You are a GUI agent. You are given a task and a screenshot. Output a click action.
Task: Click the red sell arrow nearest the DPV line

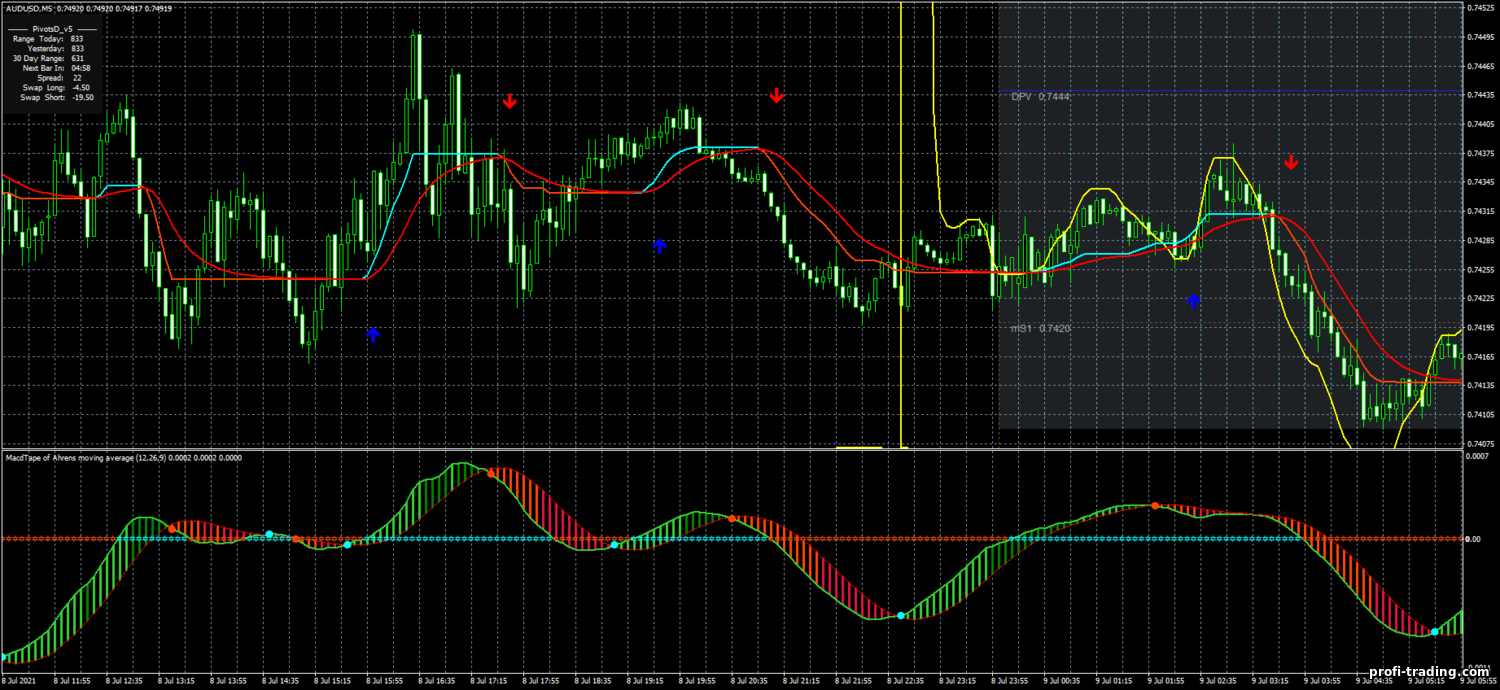click(1291, 162)
